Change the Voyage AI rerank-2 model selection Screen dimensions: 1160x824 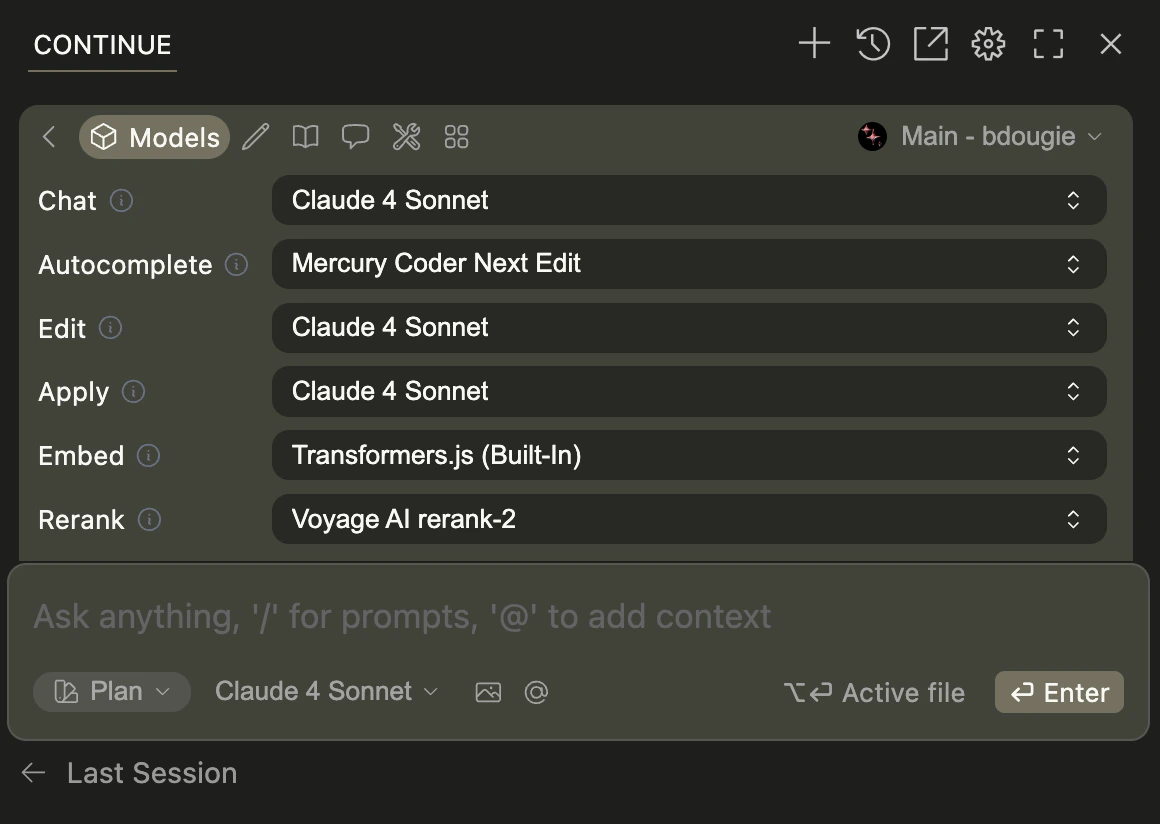(688, 519)
